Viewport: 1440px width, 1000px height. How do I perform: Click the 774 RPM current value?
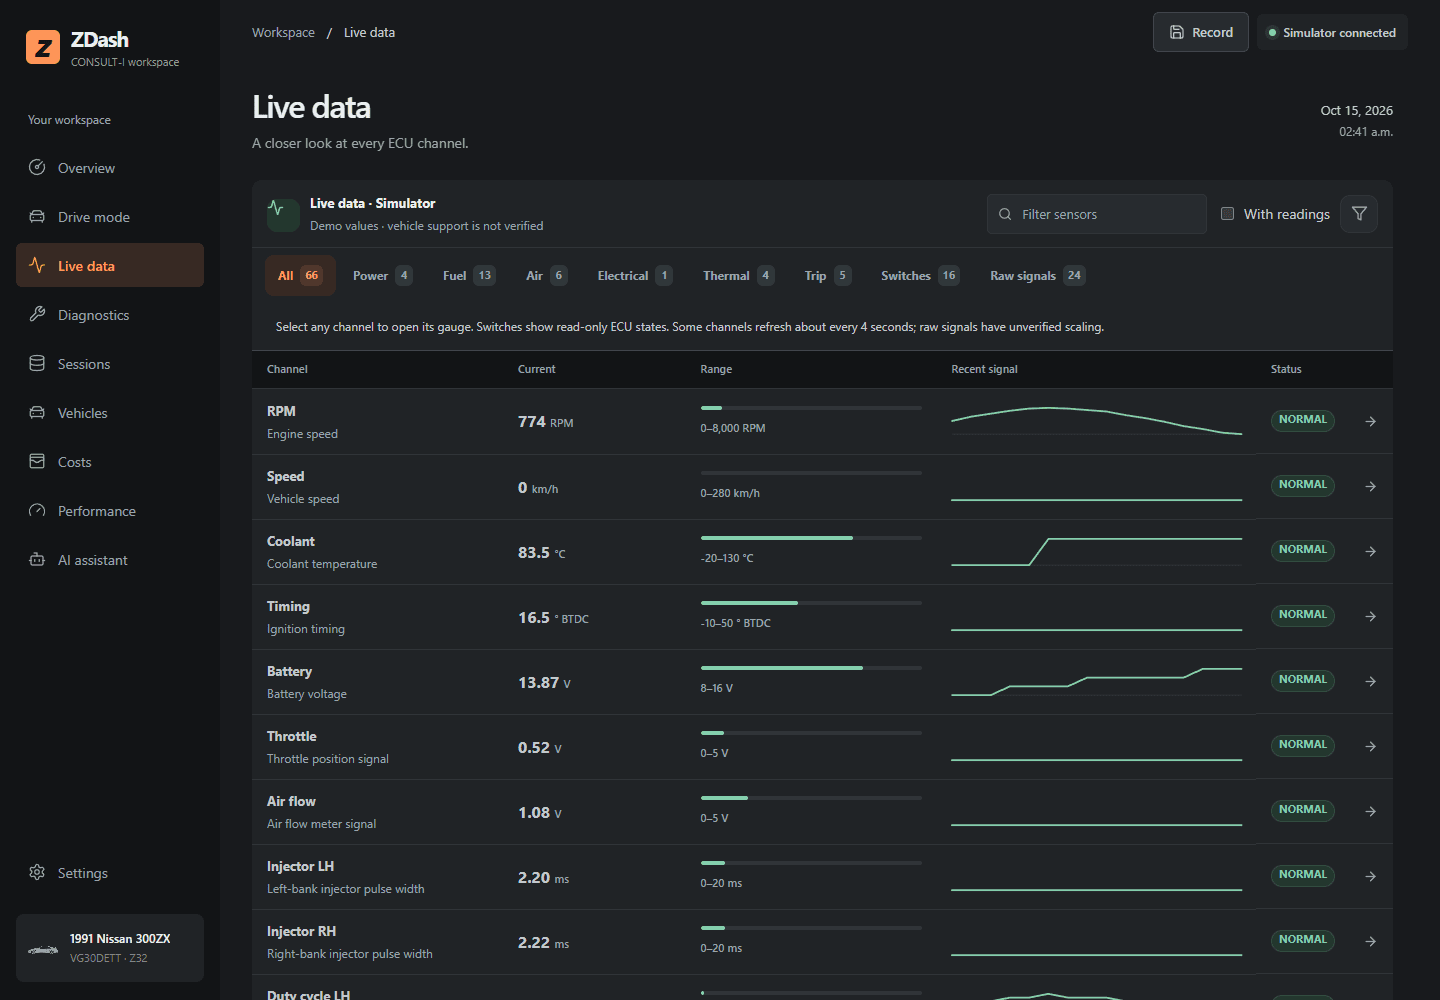546,422
